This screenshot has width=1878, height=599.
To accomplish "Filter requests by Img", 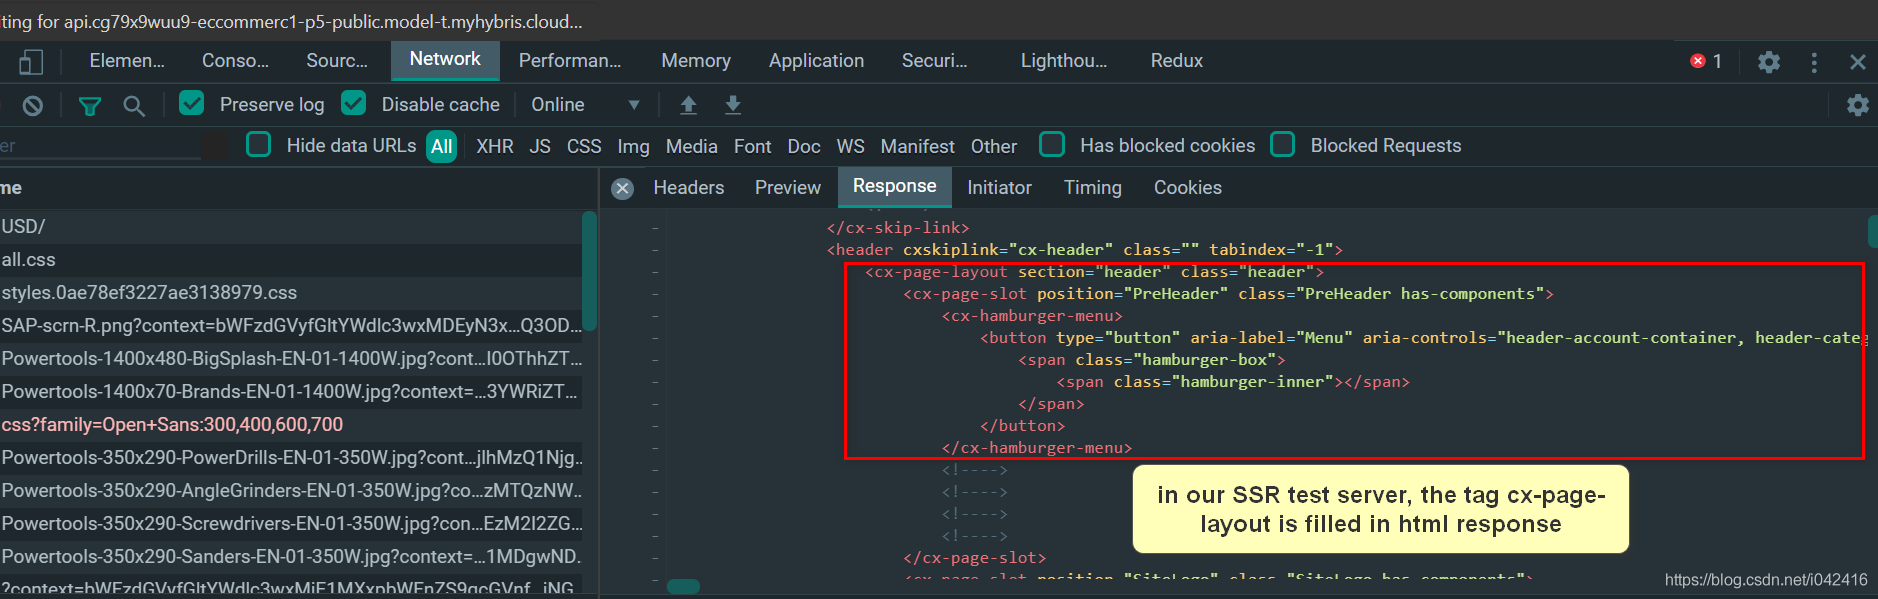I will pos(633,147).
